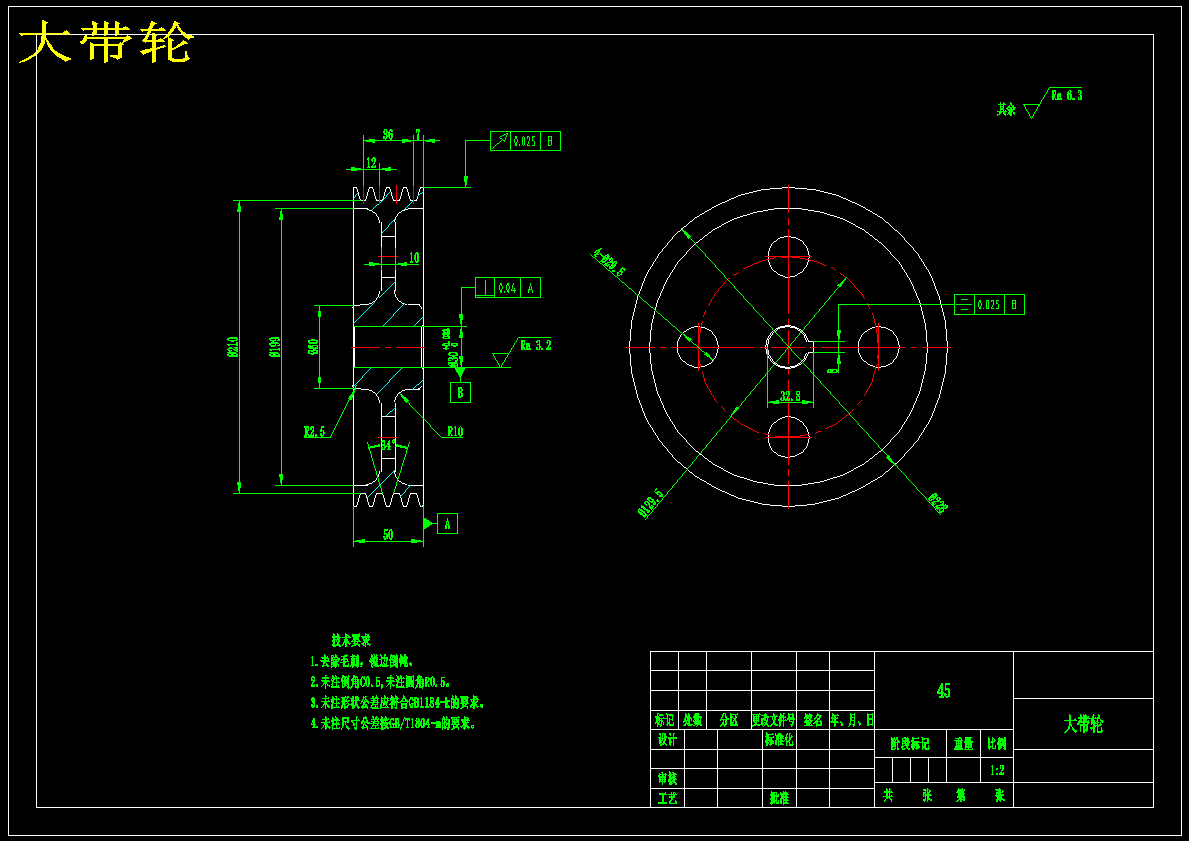Select the 7 edge dimension text

click(418, 134)
